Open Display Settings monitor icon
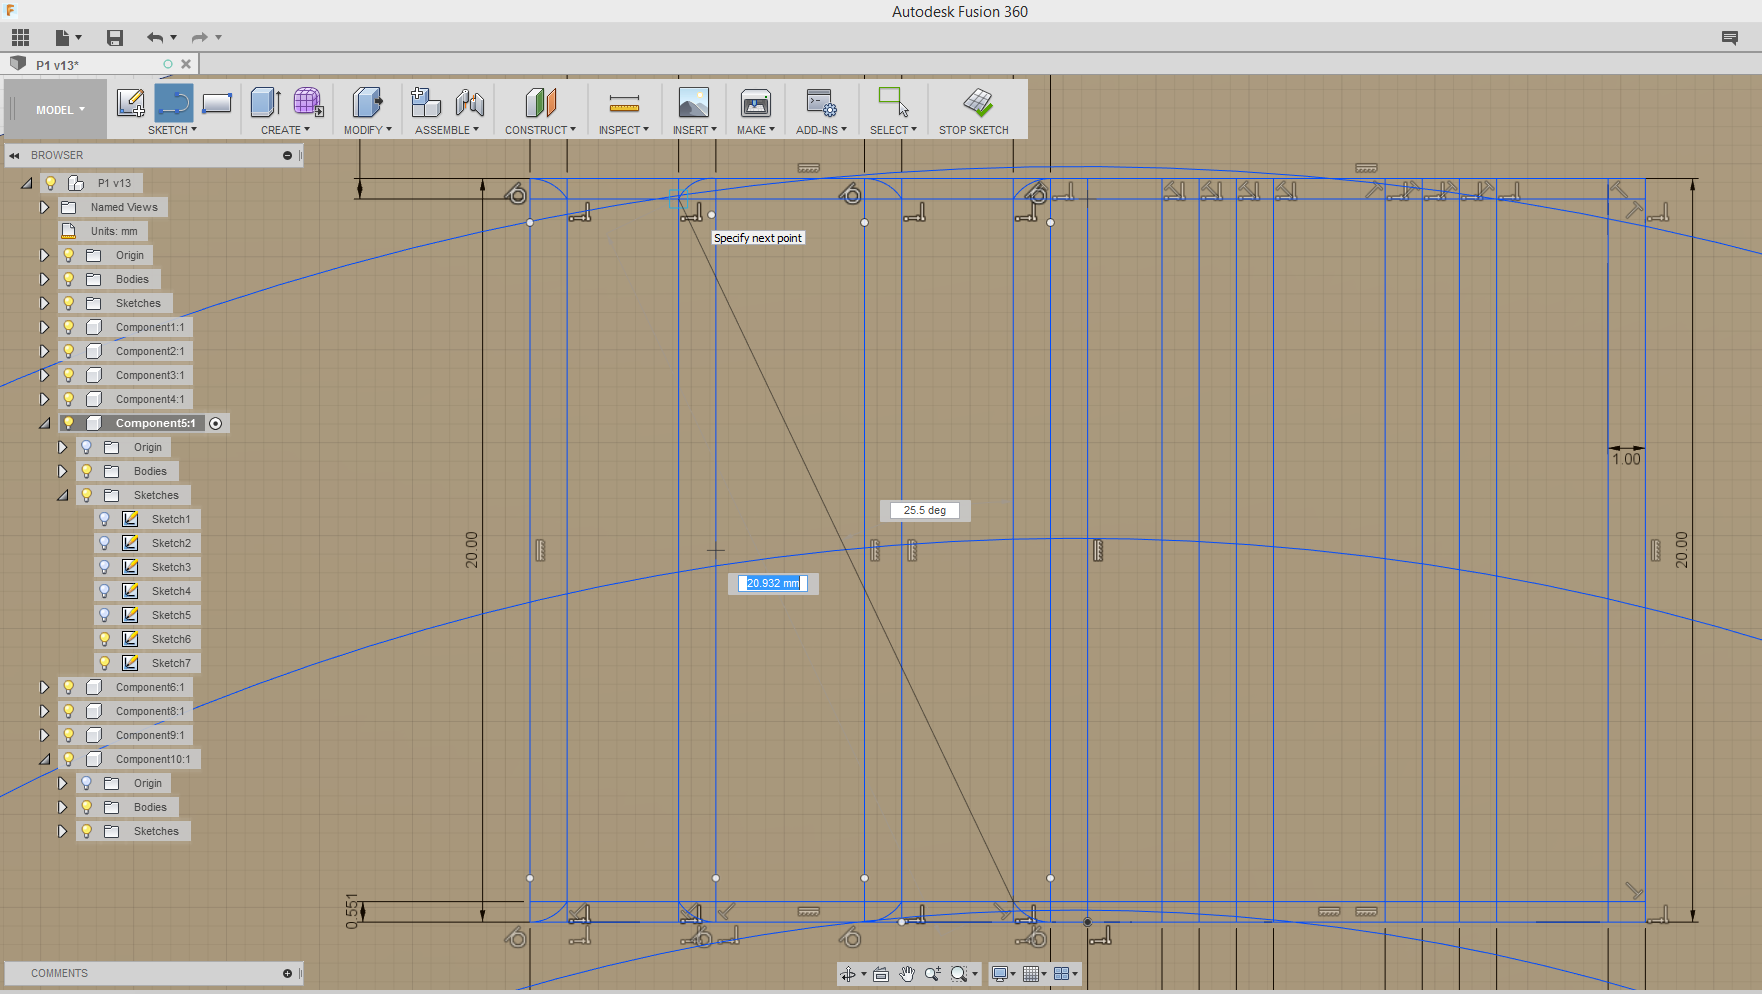Screen dimensions: 1762x994 [x=1000, y=974]
